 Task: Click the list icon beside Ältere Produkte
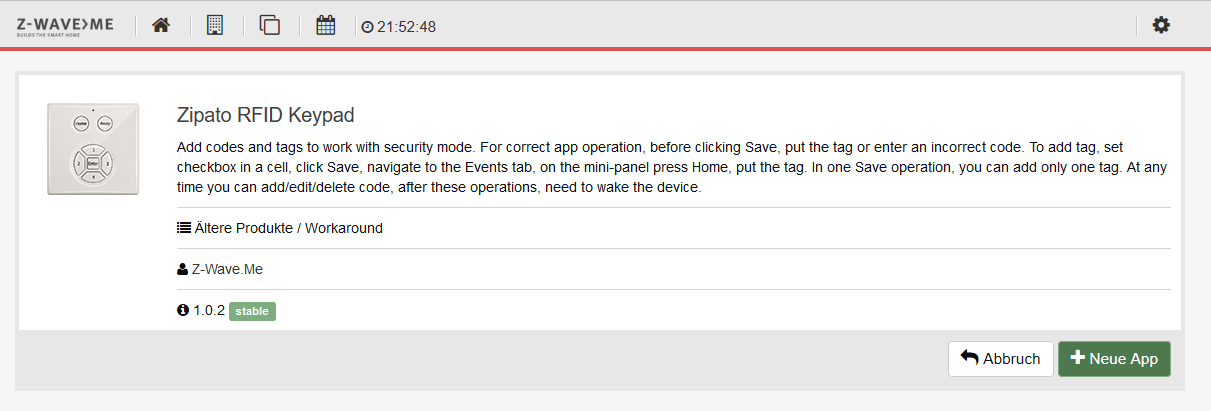point(183,228)
